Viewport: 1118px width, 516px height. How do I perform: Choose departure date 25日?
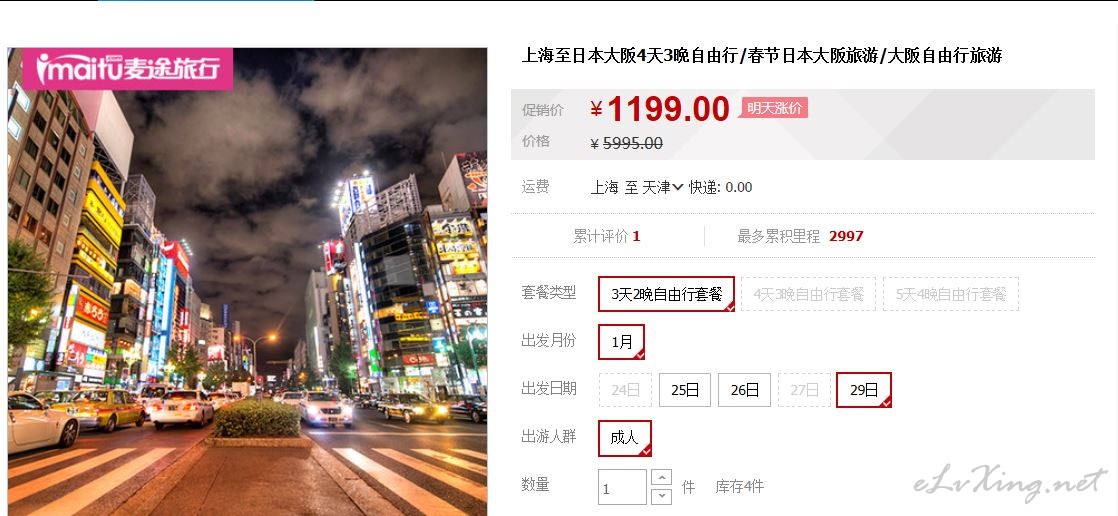coord(684,390)
